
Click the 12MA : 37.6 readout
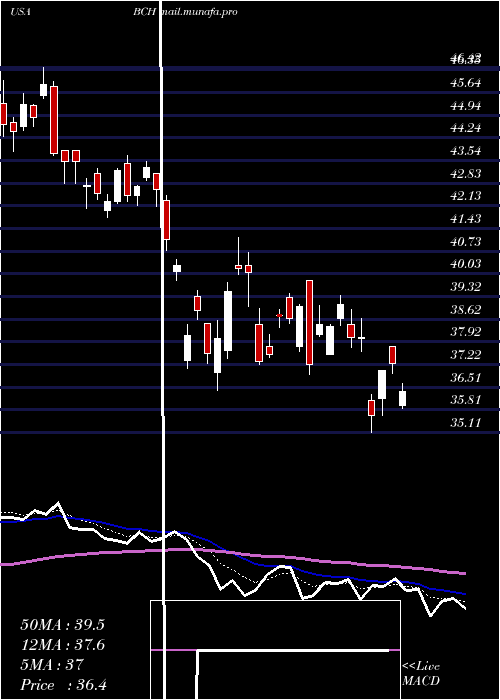62,645
